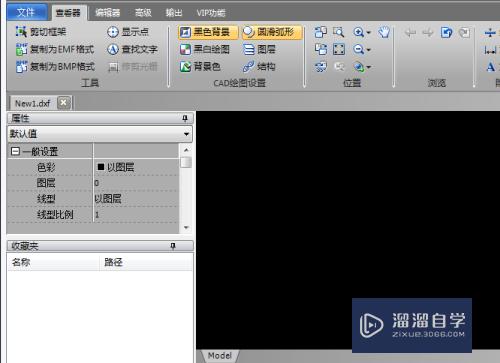Image resolution: width=500 pixels, height=363 pixels.
Task: Click the globe view icon in 位置 group
Action: coord(359,67)
